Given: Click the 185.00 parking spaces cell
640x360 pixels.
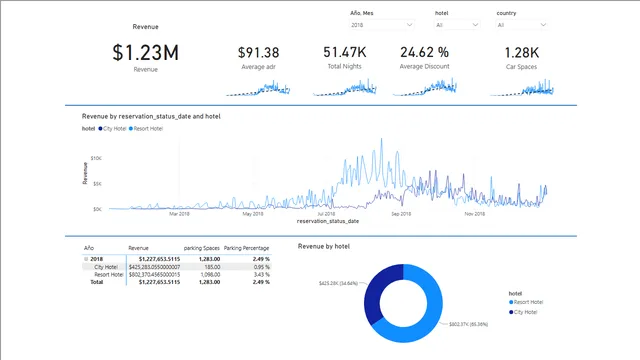Looking at the screenshot, I should point(212,267).
